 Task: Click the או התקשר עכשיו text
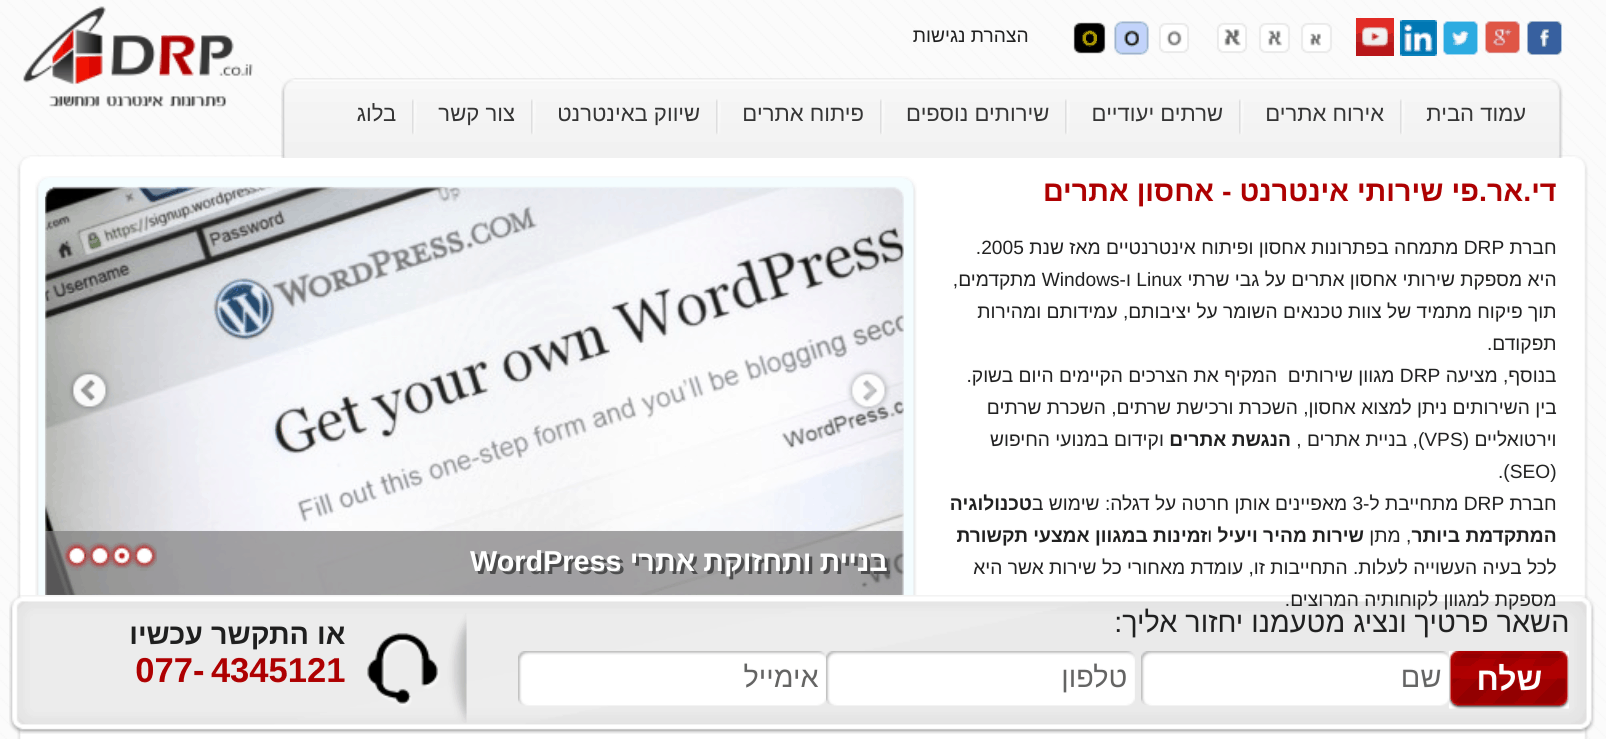(x=237, y=634)
